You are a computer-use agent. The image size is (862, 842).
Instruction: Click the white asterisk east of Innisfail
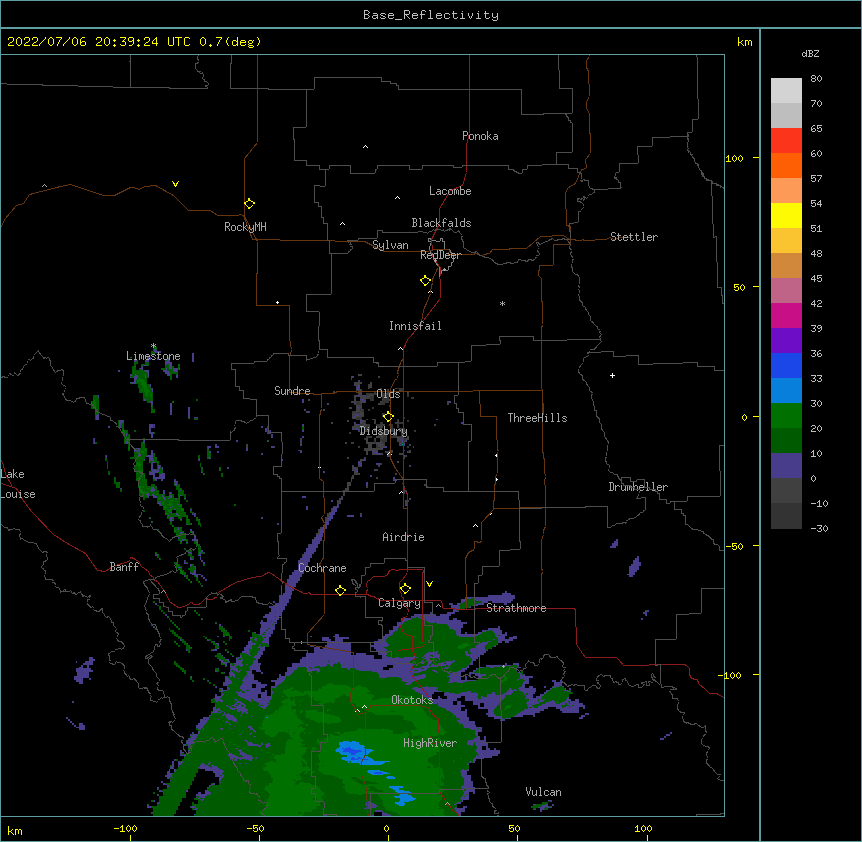pyautogui.click(x=502, y=303)
